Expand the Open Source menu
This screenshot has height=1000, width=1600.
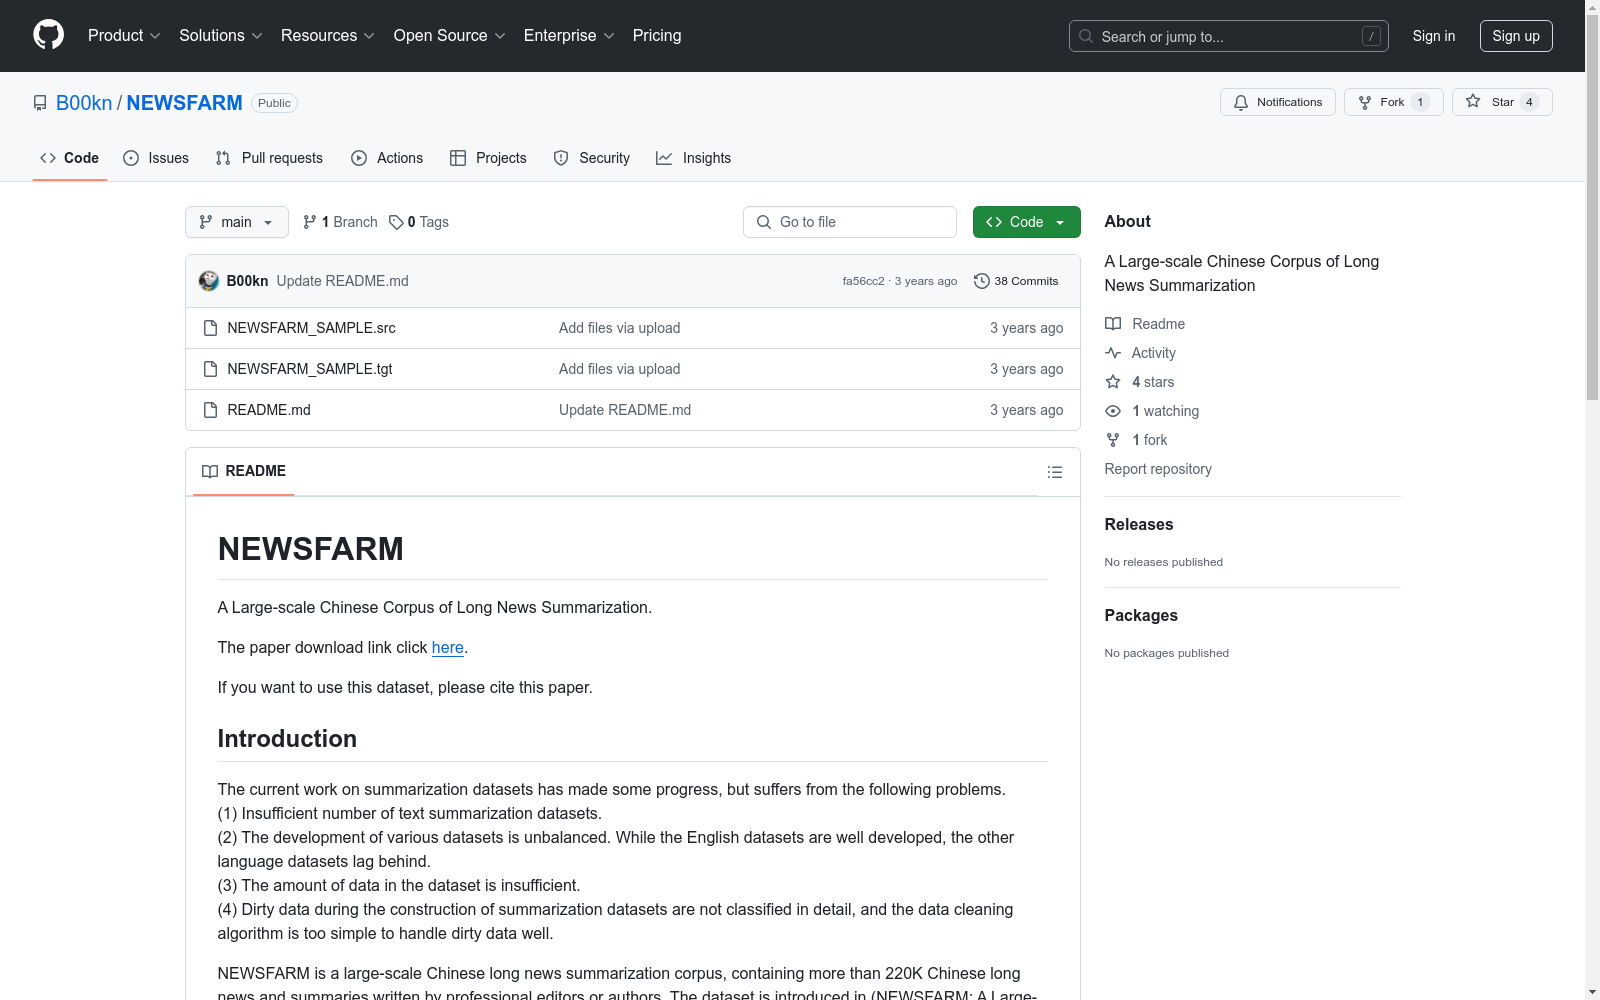click(449, 36)
